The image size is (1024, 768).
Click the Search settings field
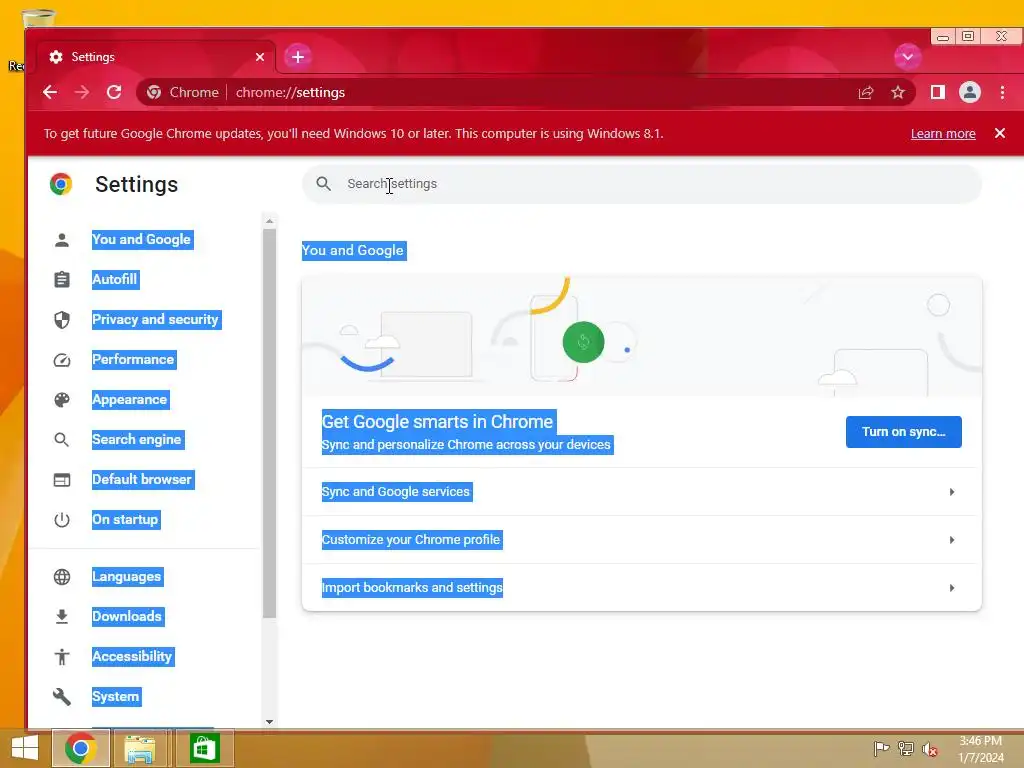pyautogui.click(x=642, y=184)
